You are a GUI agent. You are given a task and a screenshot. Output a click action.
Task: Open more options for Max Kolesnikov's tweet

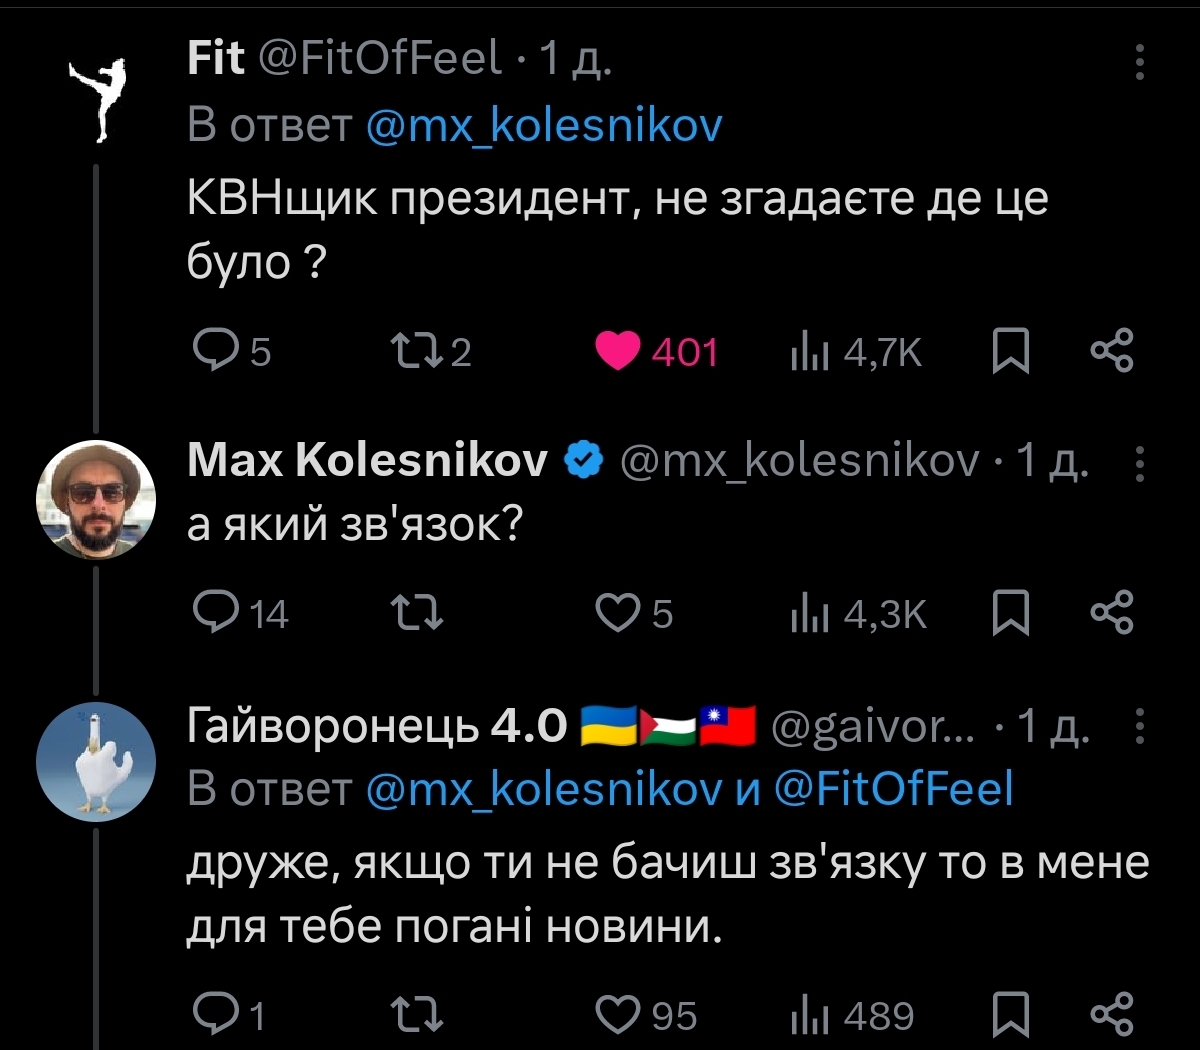click(x=1139, y=462)
